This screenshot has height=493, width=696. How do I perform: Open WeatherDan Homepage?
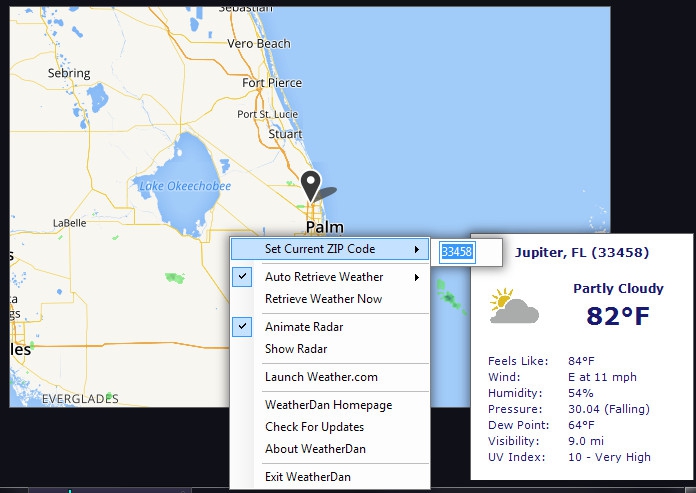point(328,405)
